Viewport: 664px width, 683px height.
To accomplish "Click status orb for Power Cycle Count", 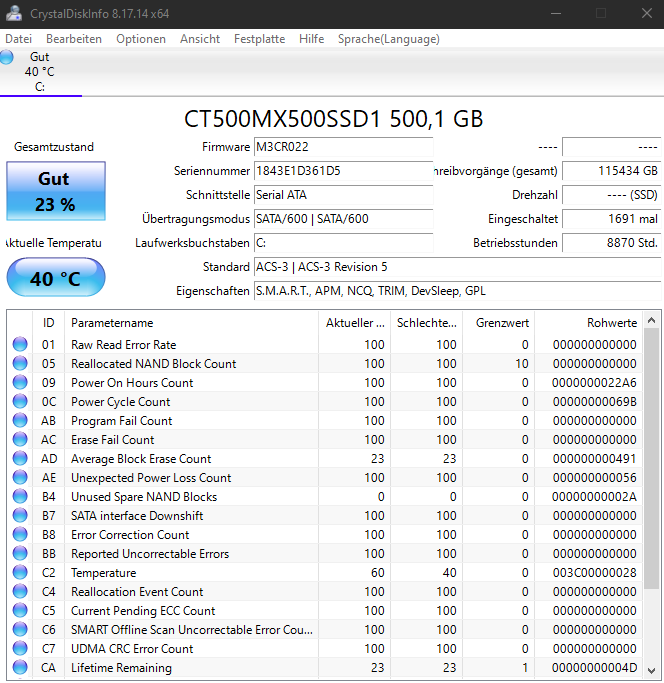I will click(20, 401).
